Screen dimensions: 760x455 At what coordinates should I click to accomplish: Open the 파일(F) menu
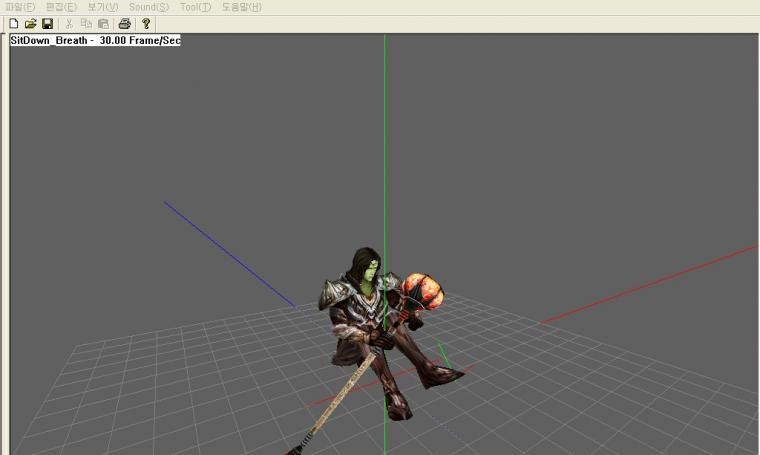tap(20, 7)
